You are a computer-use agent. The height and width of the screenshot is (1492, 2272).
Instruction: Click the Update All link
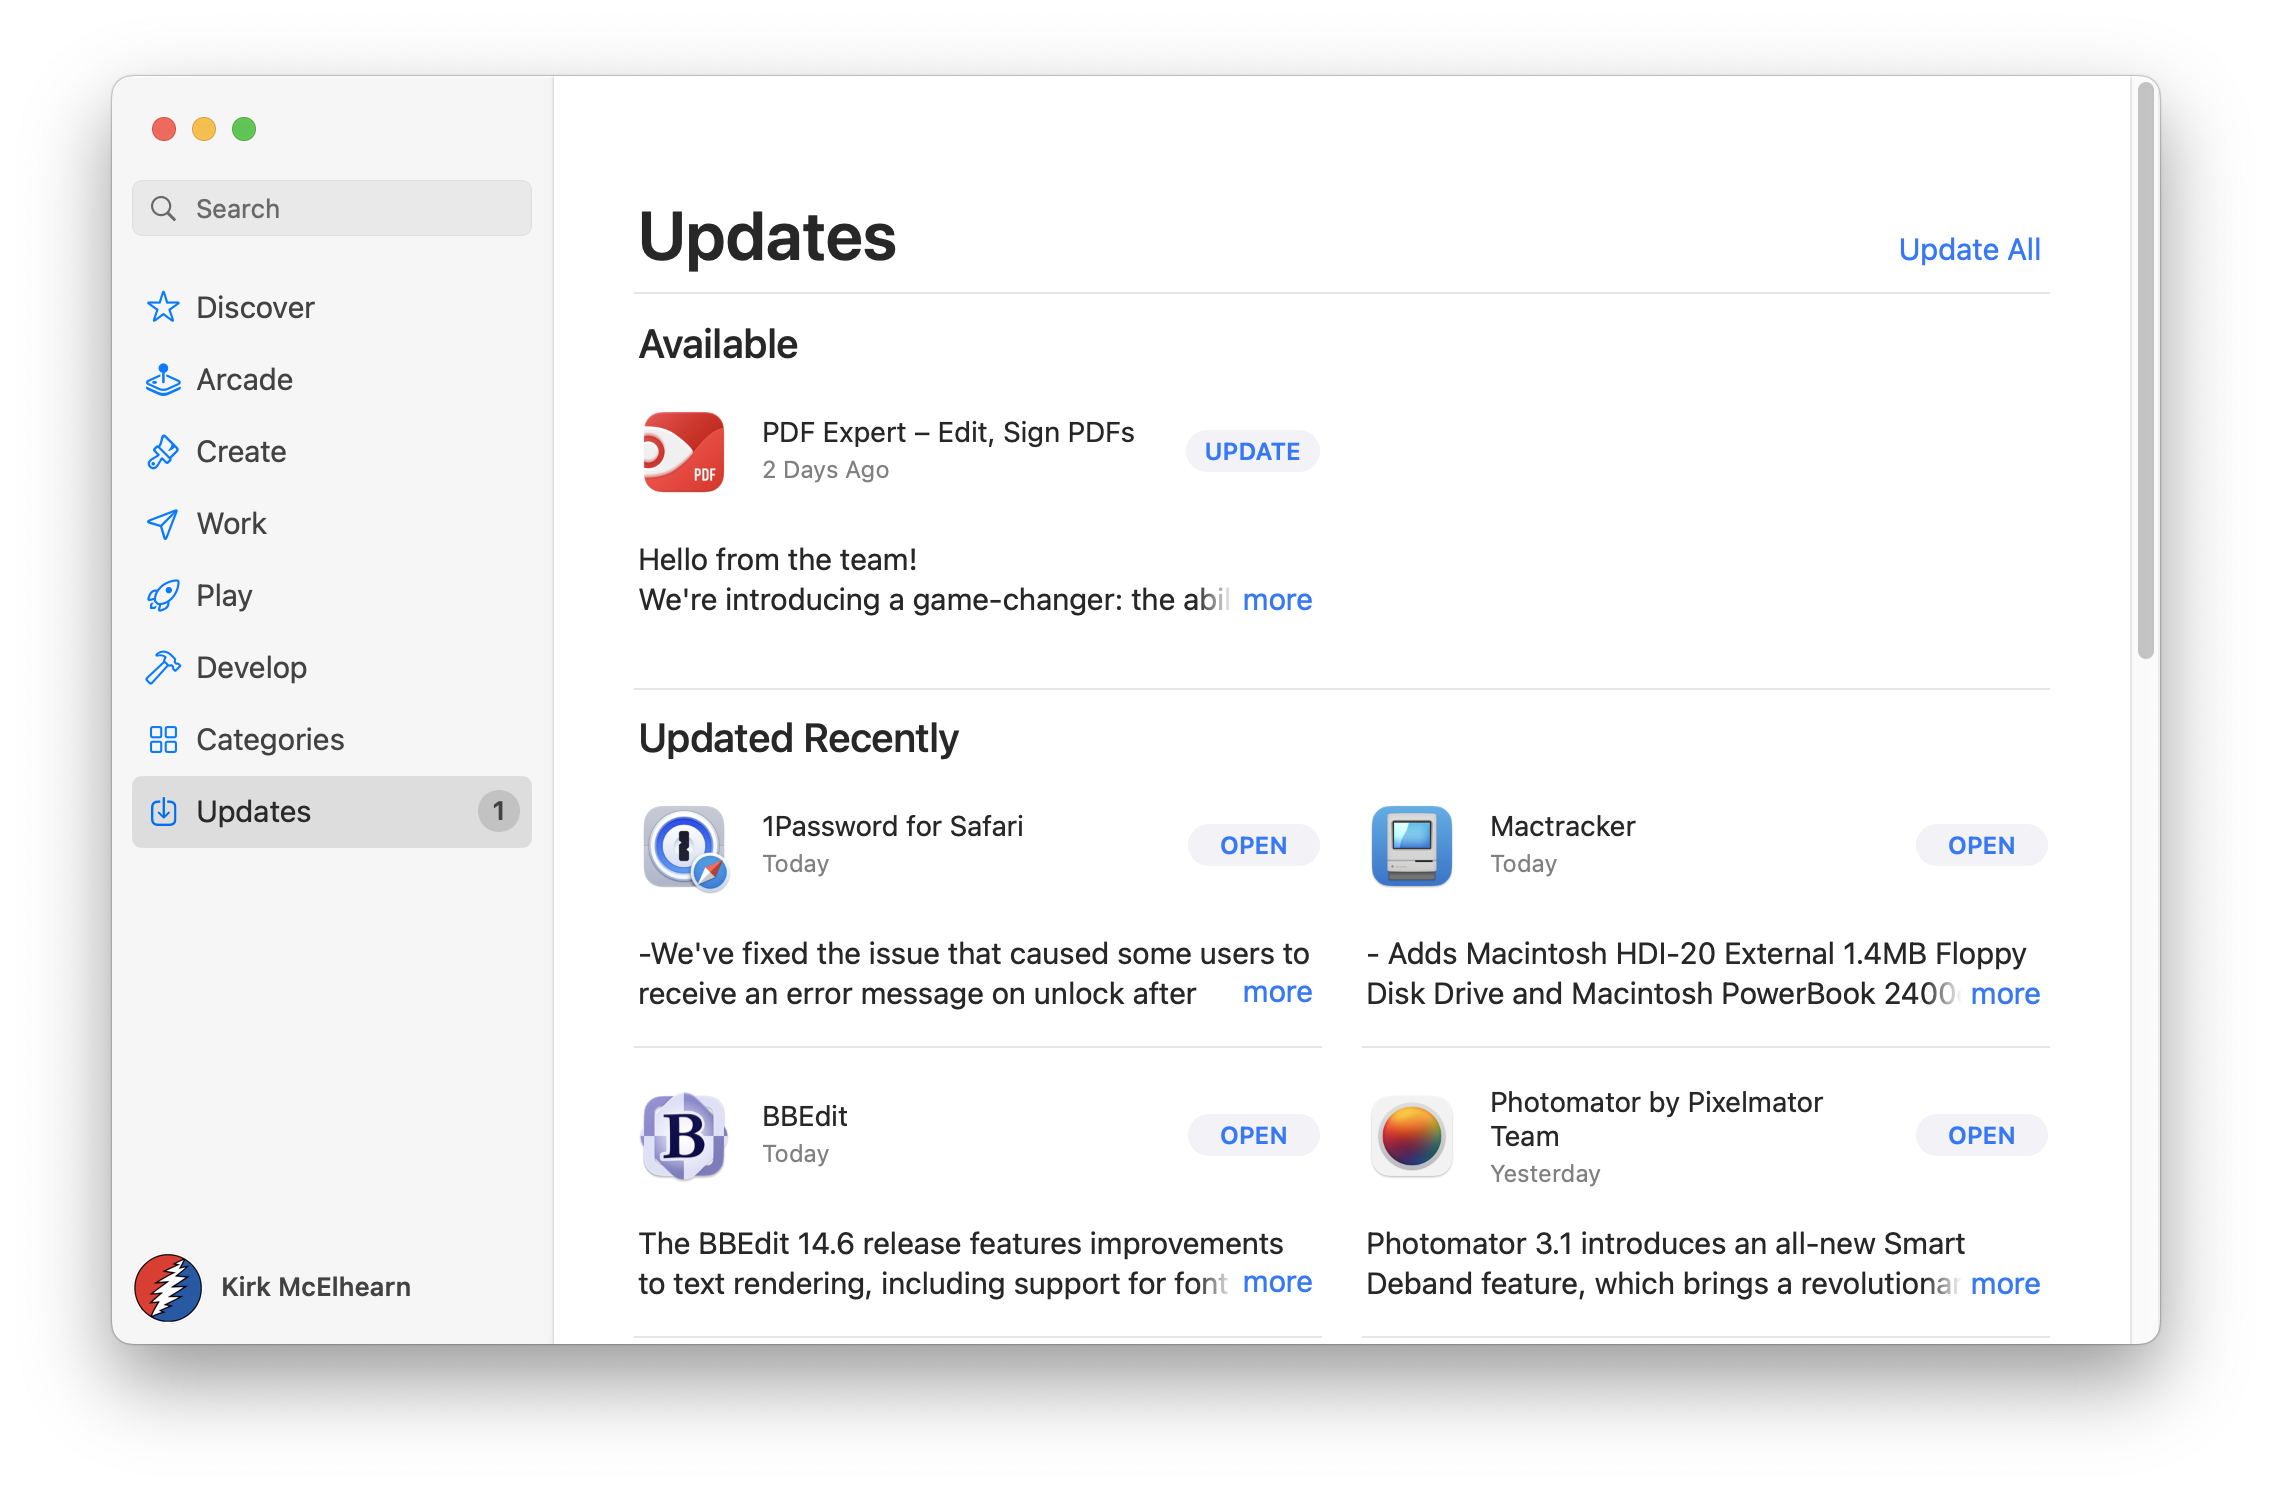[1969, 249]
